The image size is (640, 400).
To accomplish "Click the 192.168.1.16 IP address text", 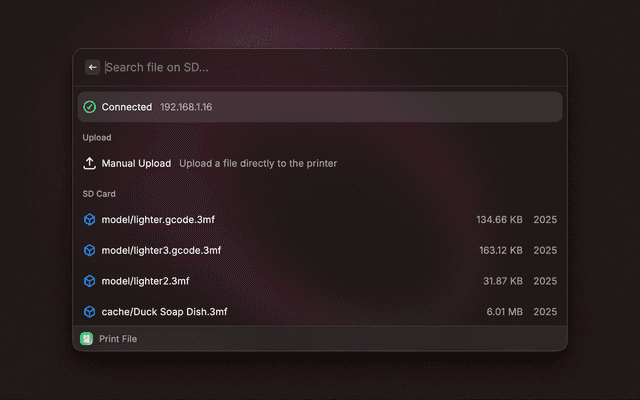I will [x=186, y=107].
